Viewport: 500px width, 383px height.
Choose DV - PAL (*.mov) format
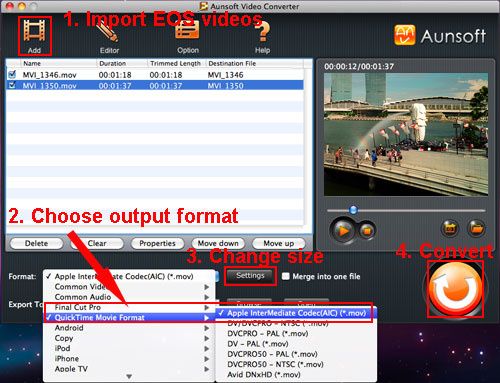(296, 344)
